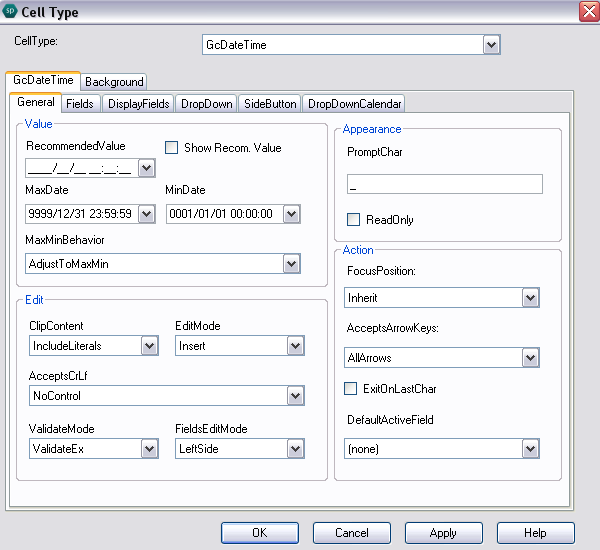Open the DropDownCalendar sub-tab
The width and height of the screenshot is (600, 550).
354,104
